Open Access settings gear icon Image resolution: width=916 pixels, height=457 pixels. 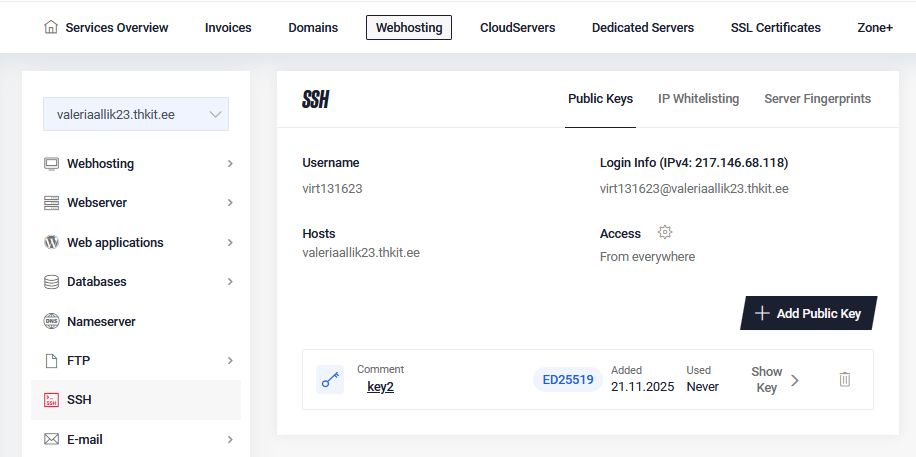[x=665, y=232]
